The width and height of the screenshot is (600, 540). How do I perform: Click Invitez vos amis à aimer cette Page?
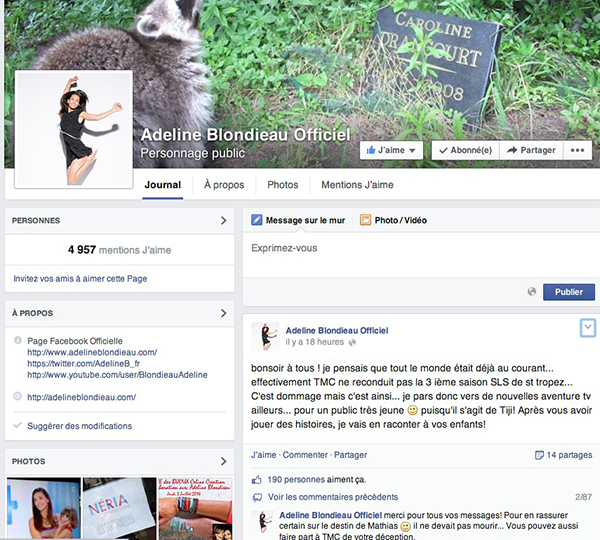(x=80, y=279)
